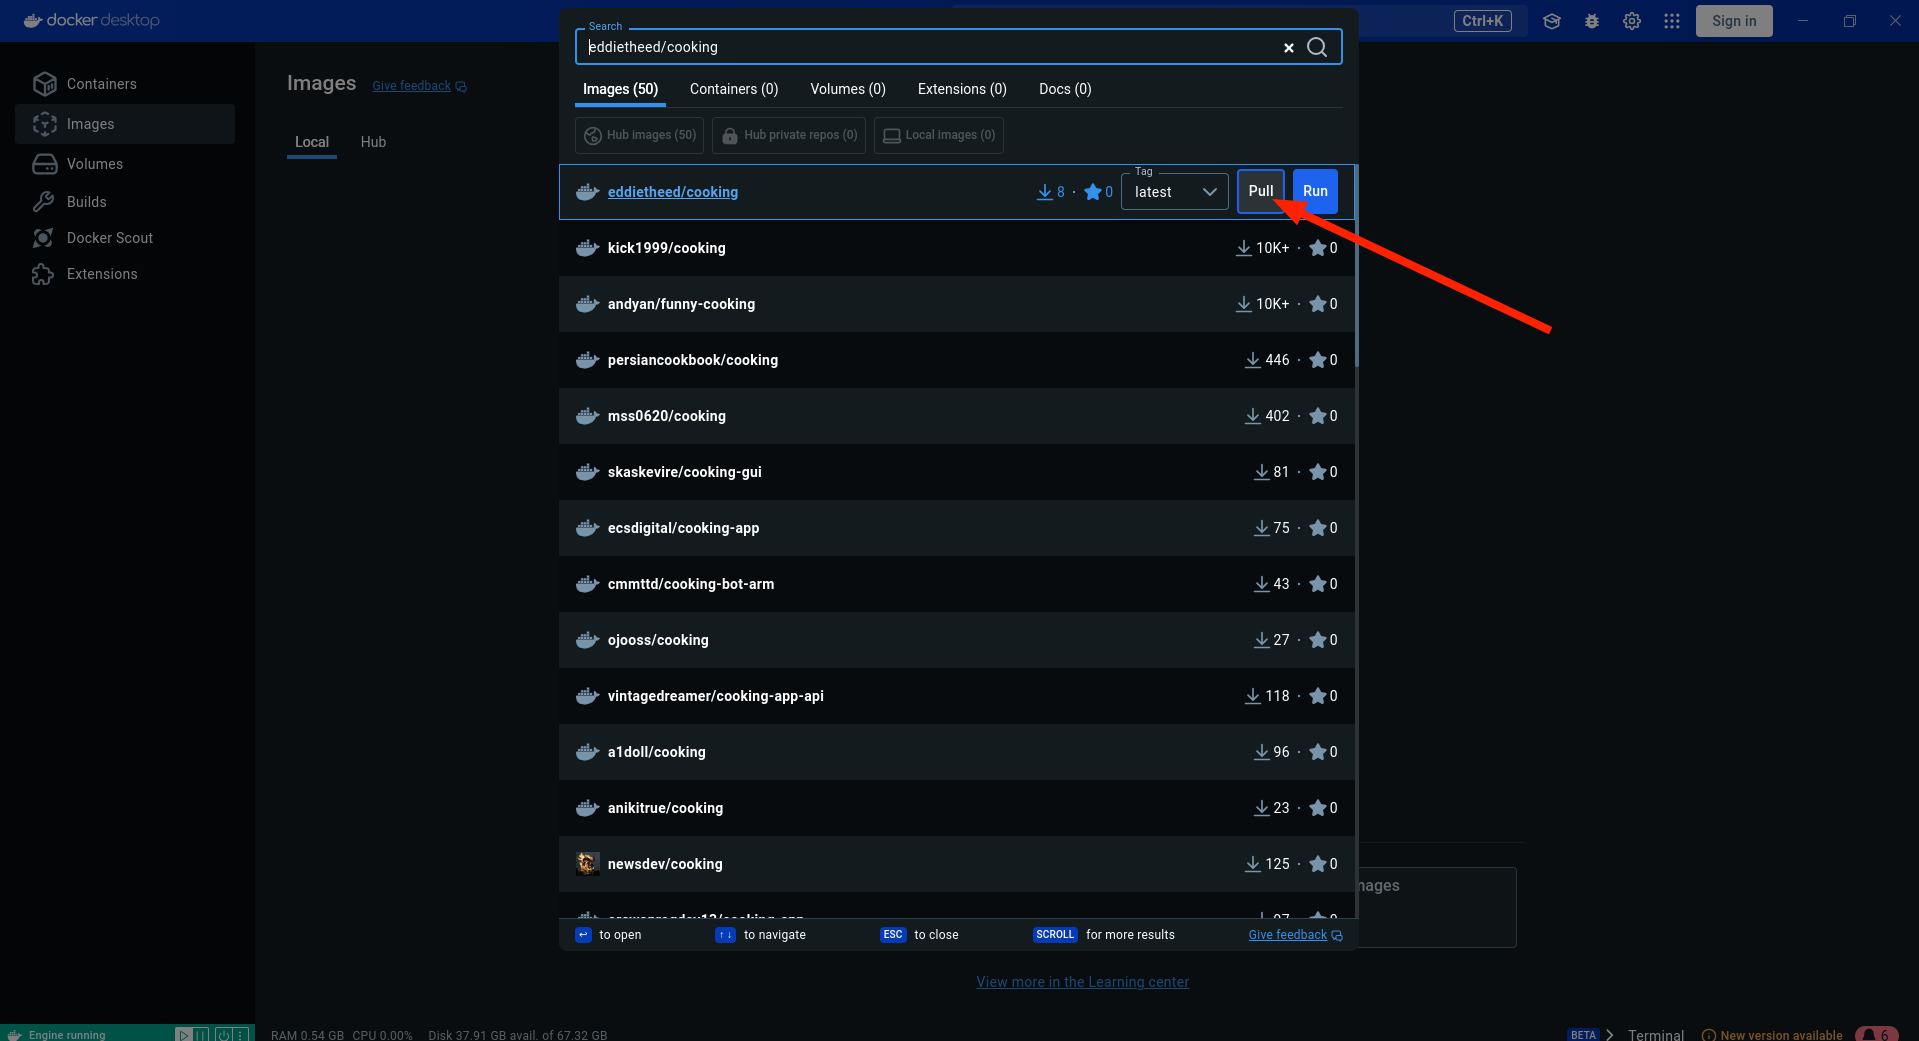This screenshot has height=1041, width=1919.
Task: Click the Ctrl+K shortcut badge
Action: tap(1482, 21)
